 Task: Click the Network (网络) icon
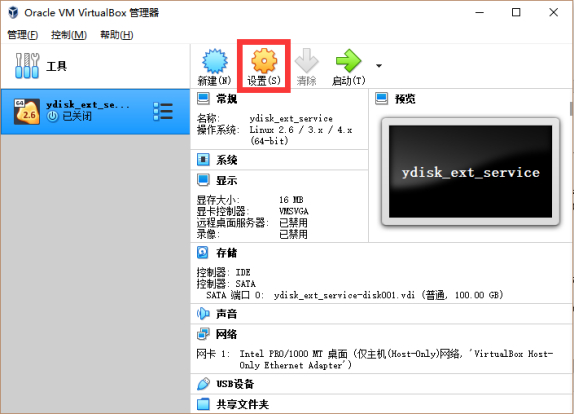pyautogui.click(x=203, y=334)
